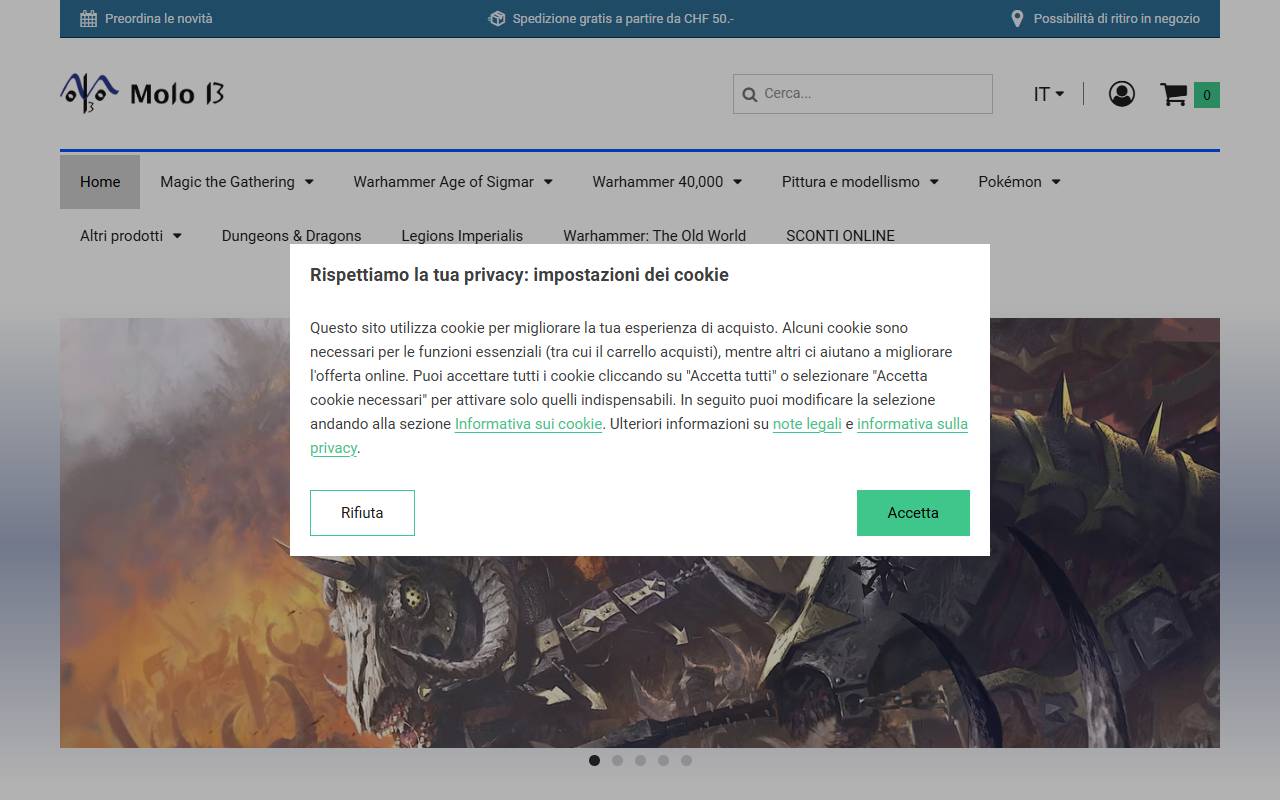The height and width of the screenshot is (800, 1280).
Task: Click the green cart item count badge
Action: pos(1207,95)
